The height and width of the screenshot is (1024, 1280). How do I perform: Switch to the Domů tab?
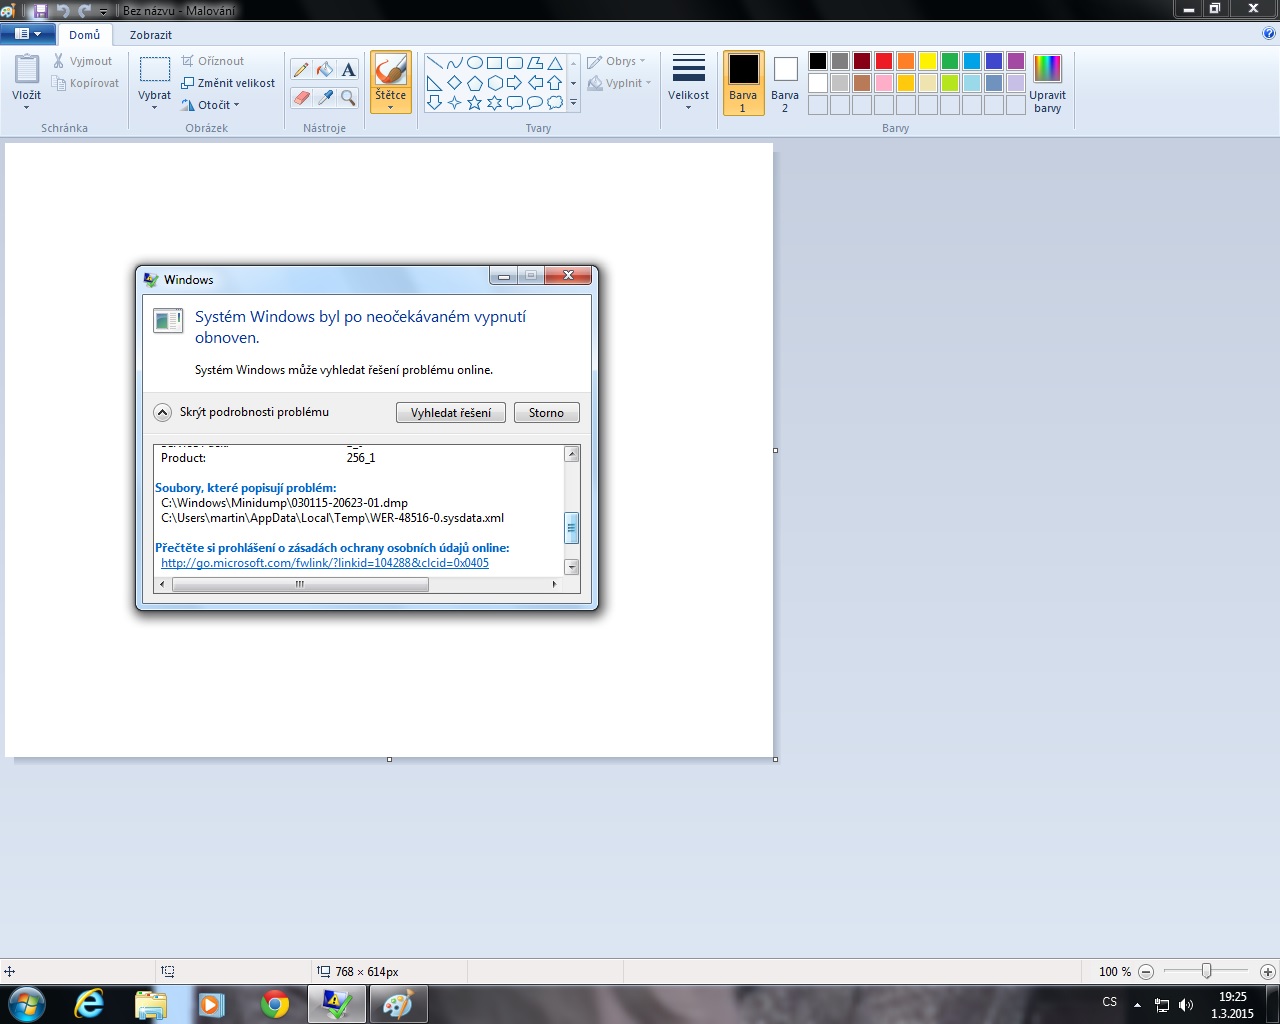coord(85,35)
